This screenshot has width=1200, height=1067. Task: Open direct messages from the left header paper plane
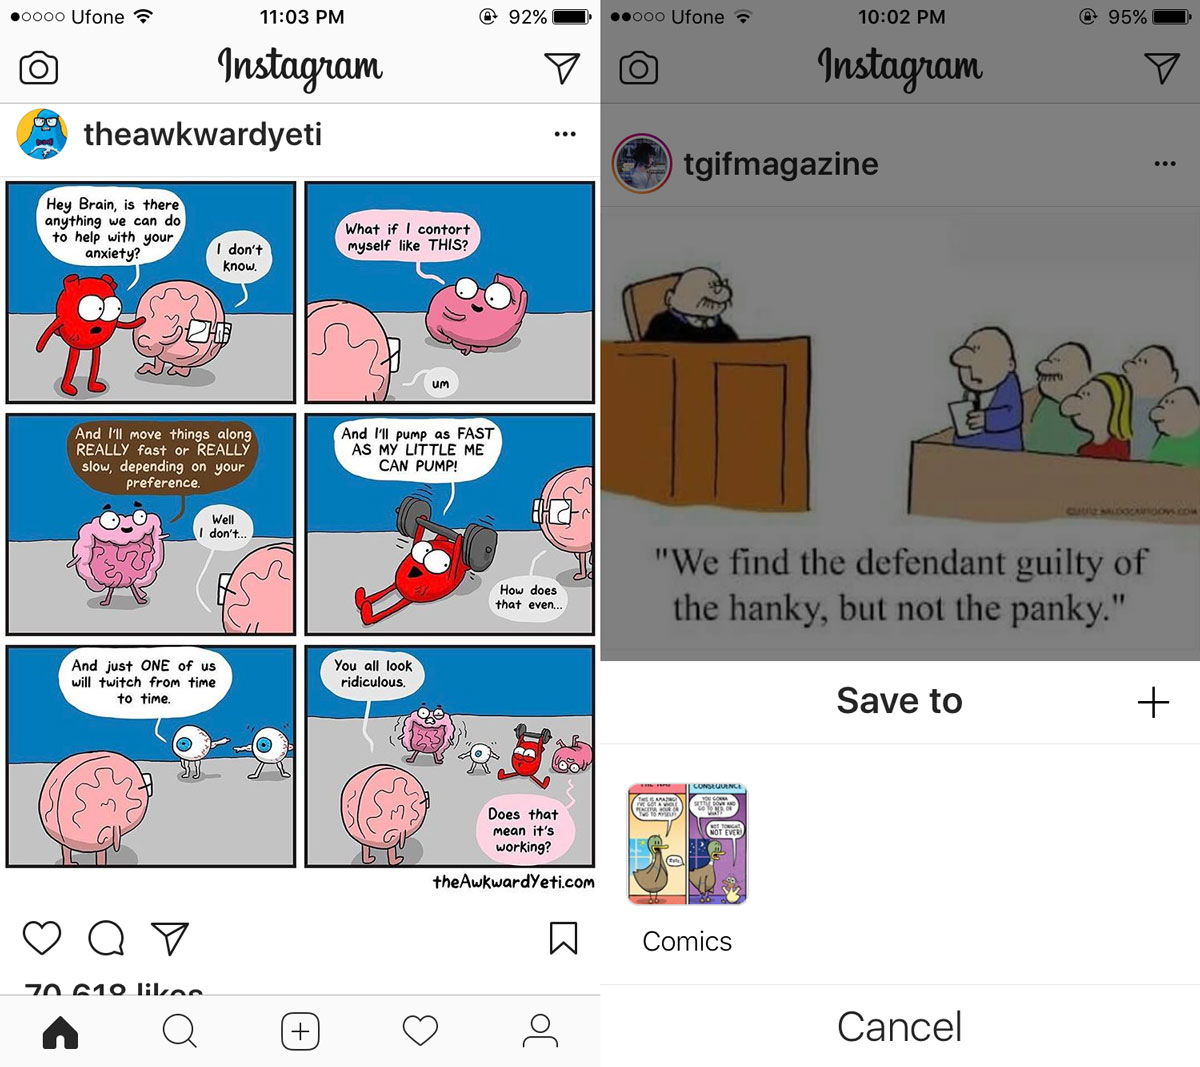[562, 68]
